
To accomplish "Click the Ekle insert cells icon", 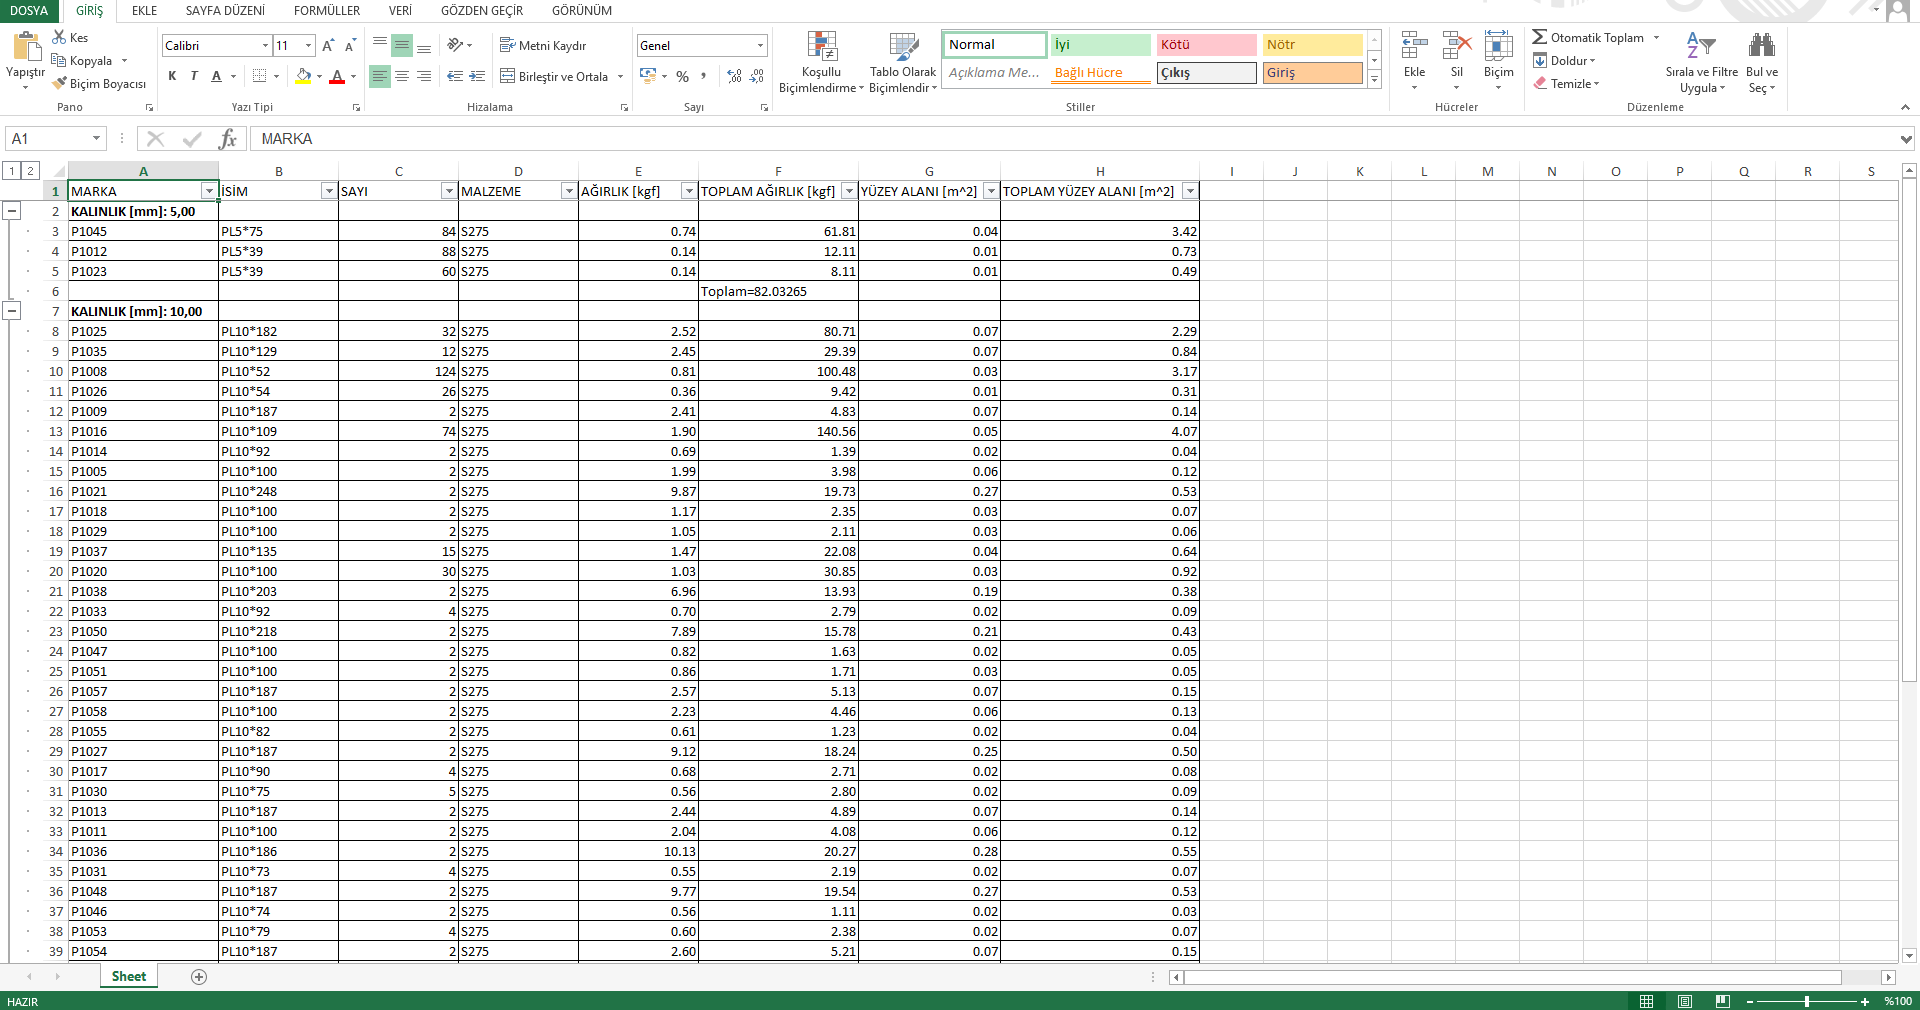I will click(1414, 46).
